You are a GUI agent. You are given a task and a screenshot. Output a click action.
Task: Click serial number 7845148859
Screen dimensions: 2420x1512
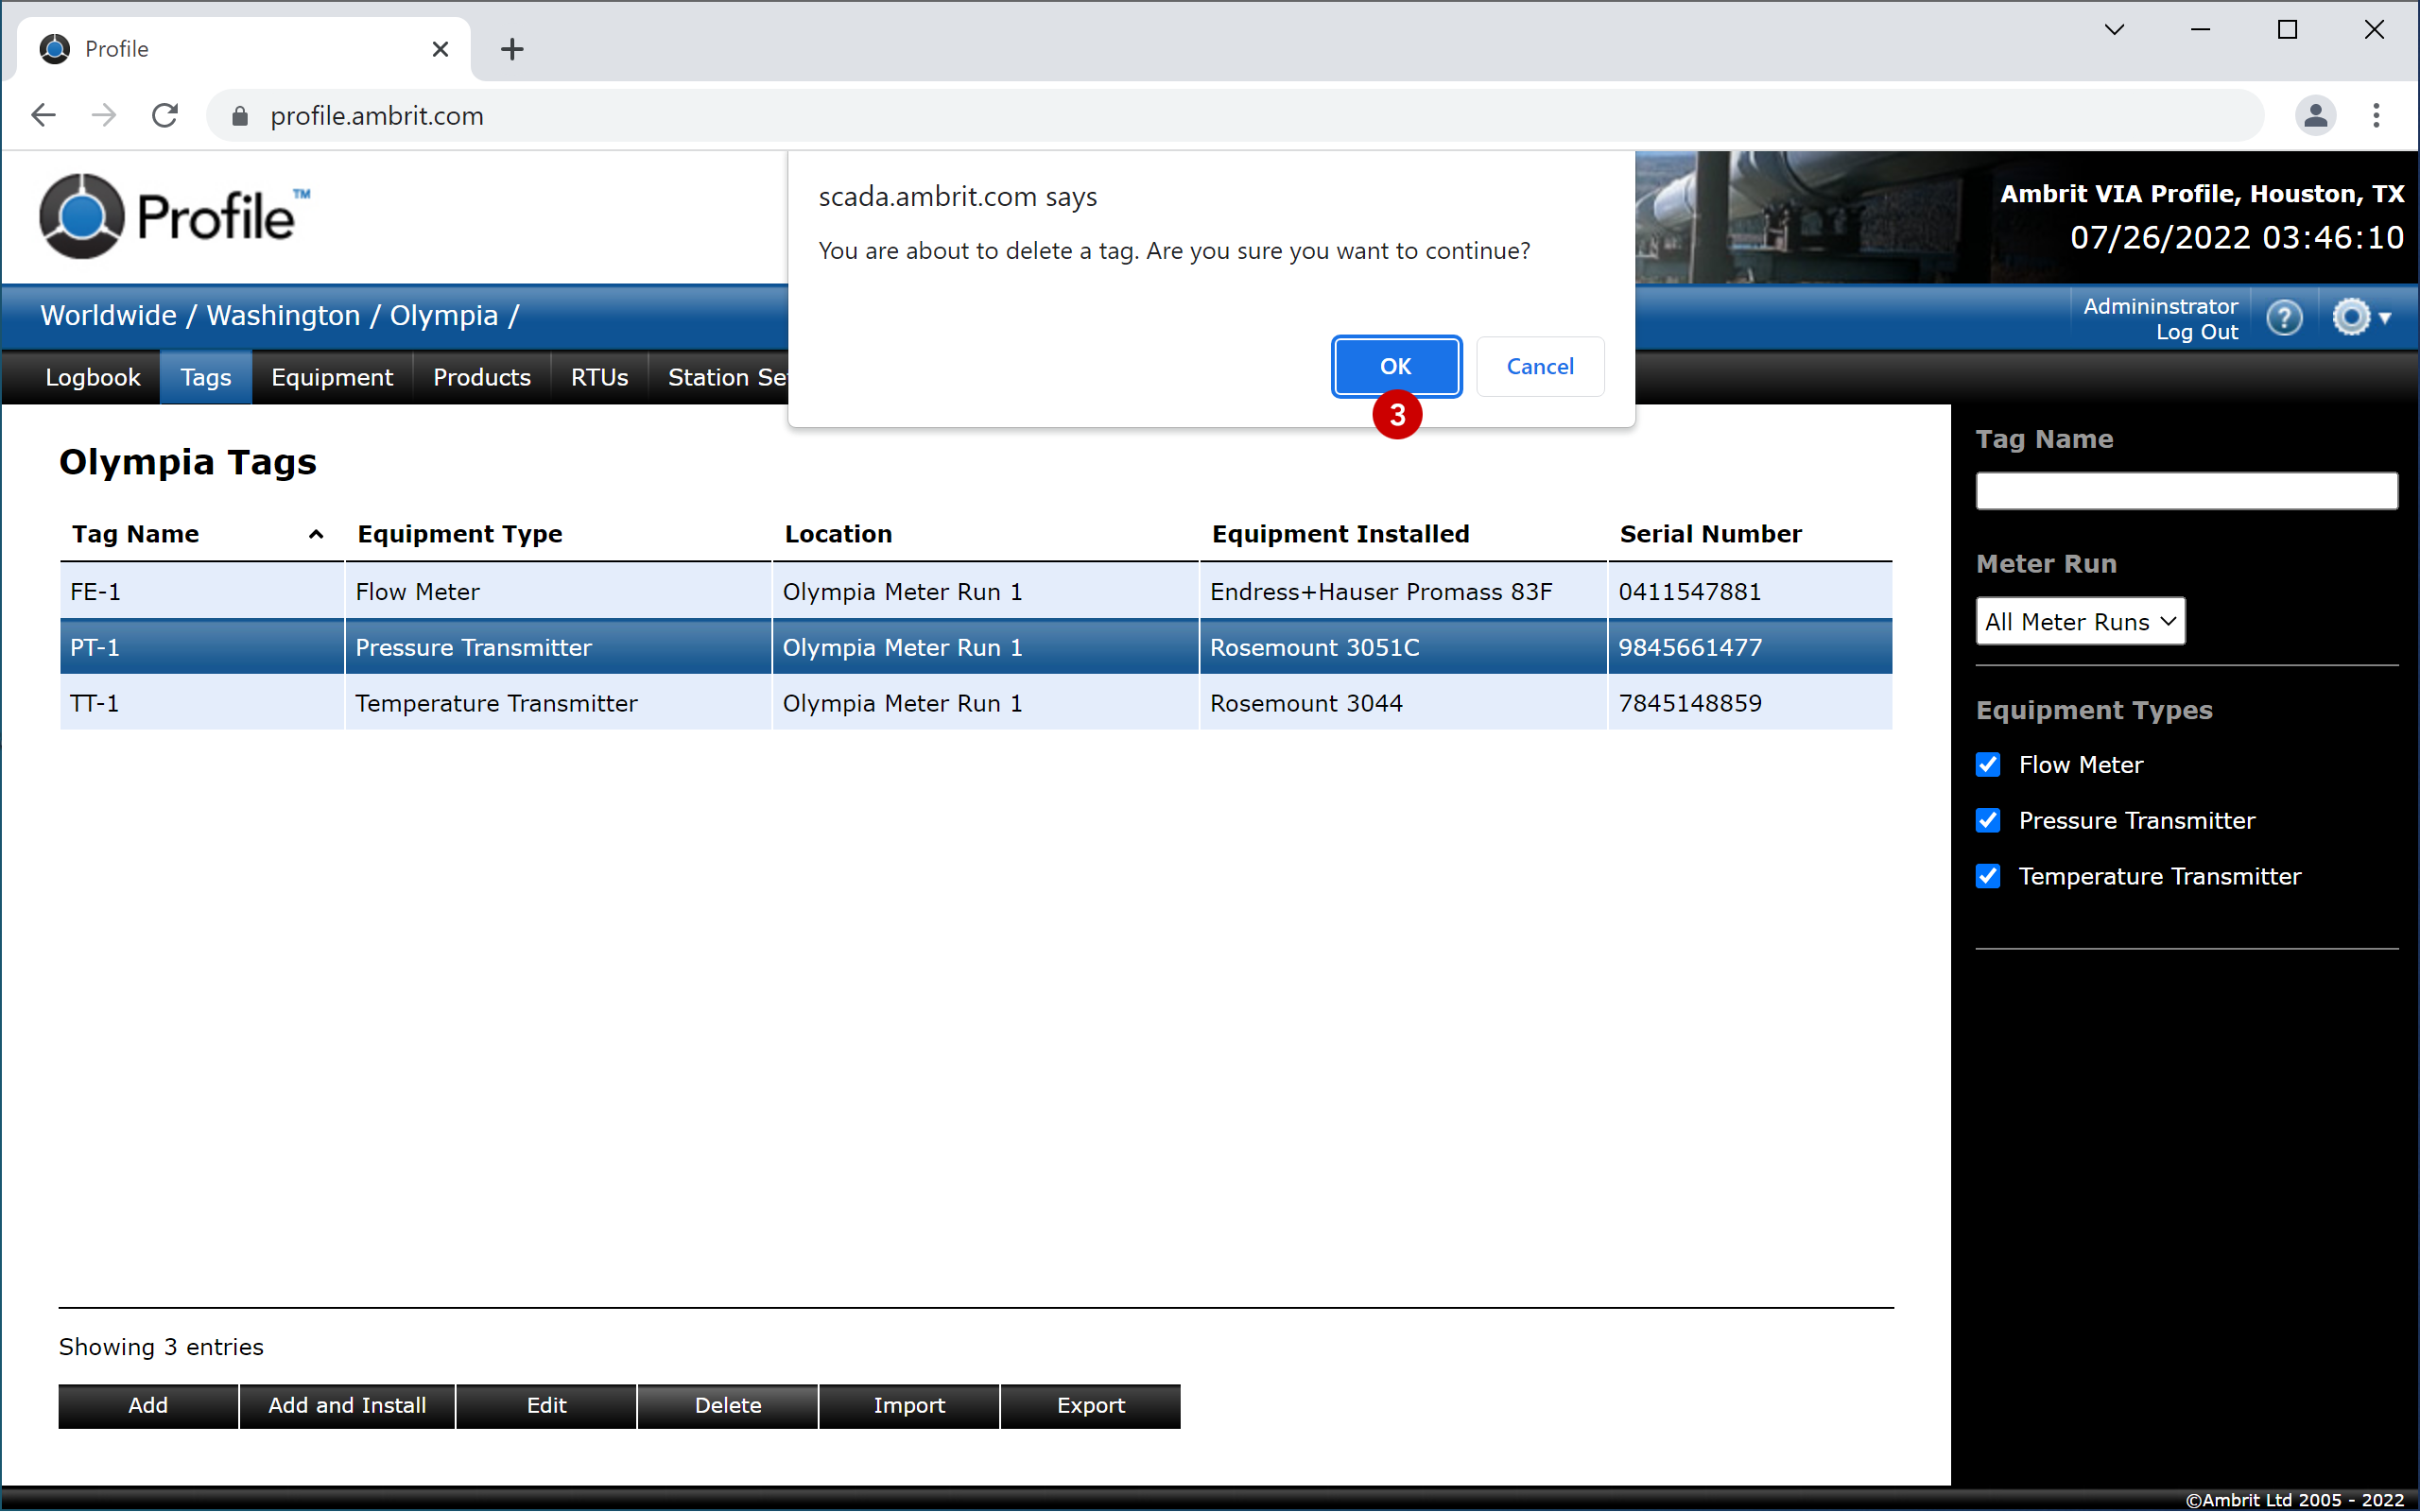1690,704
